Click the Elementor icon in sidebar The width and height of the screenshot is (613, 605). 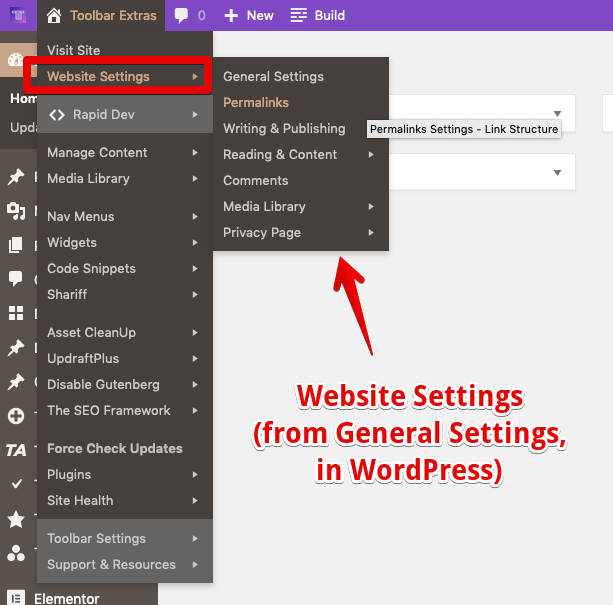point(16,598)
